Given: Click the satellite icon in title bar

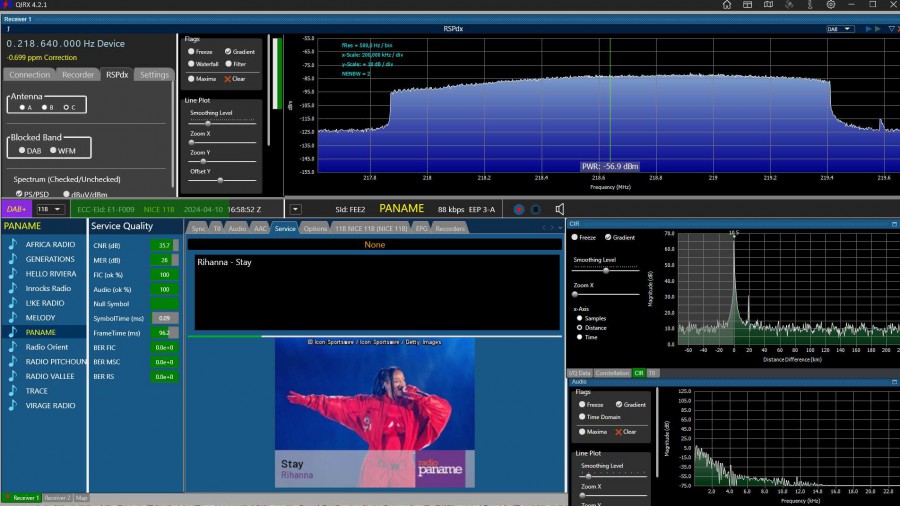Looking at the screenshot, I should pos(789,5).
